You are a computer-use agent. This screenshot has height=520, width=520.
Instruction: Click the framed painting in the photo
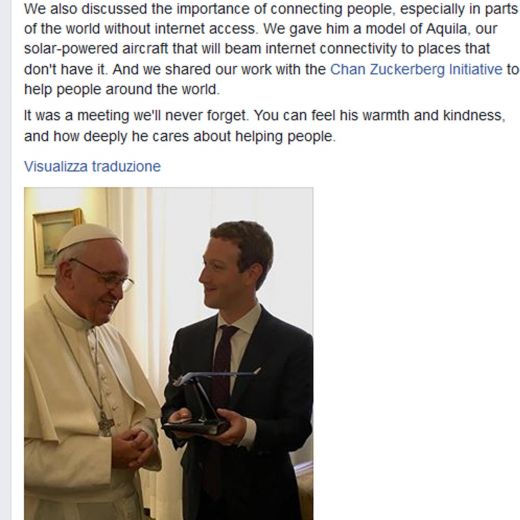58,242
